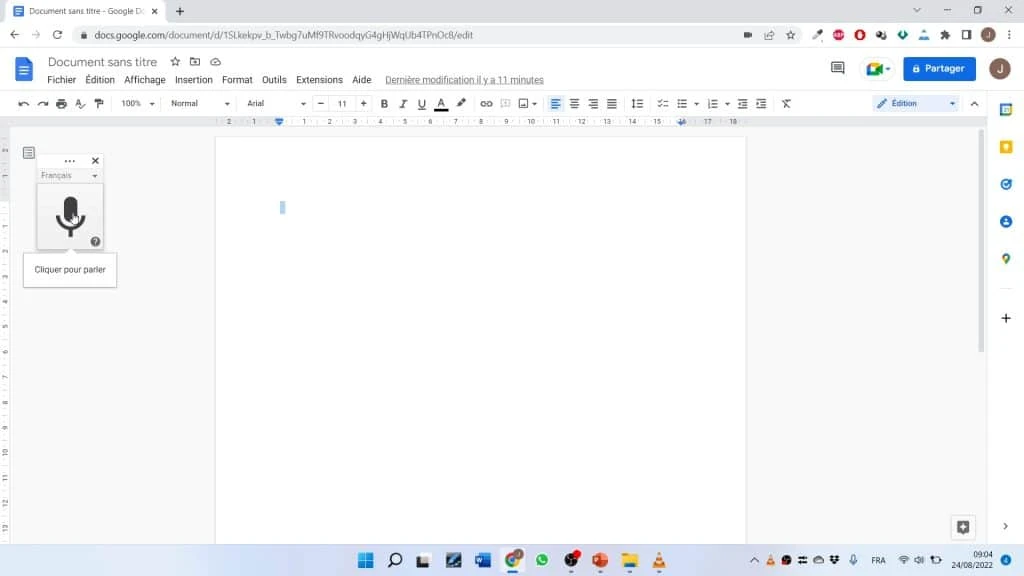The height and width of the screenshot is (576, 1024).
Task: Decrease the indent
Action: [743, 104]
